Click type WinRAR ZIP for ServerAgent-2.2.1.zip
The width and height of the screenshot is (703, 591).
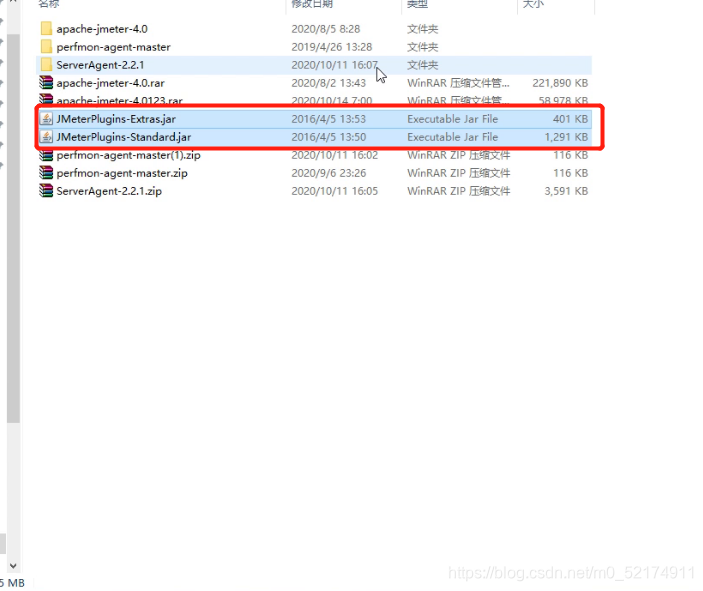[459, 191]
